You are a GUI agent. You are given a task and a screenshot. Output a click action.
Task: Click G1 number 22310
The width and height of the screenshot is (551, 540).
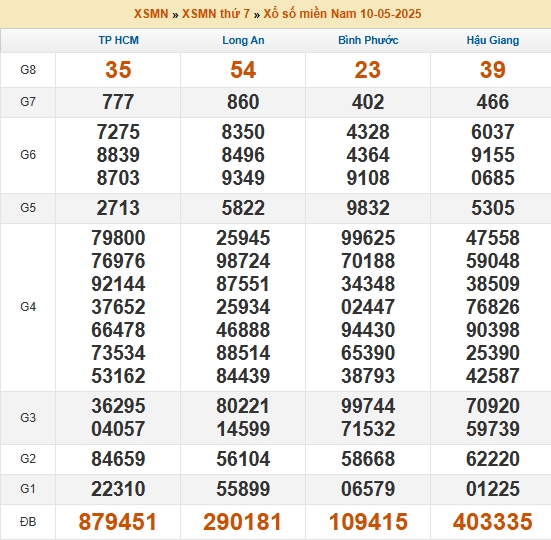click(x=118, y=489)
